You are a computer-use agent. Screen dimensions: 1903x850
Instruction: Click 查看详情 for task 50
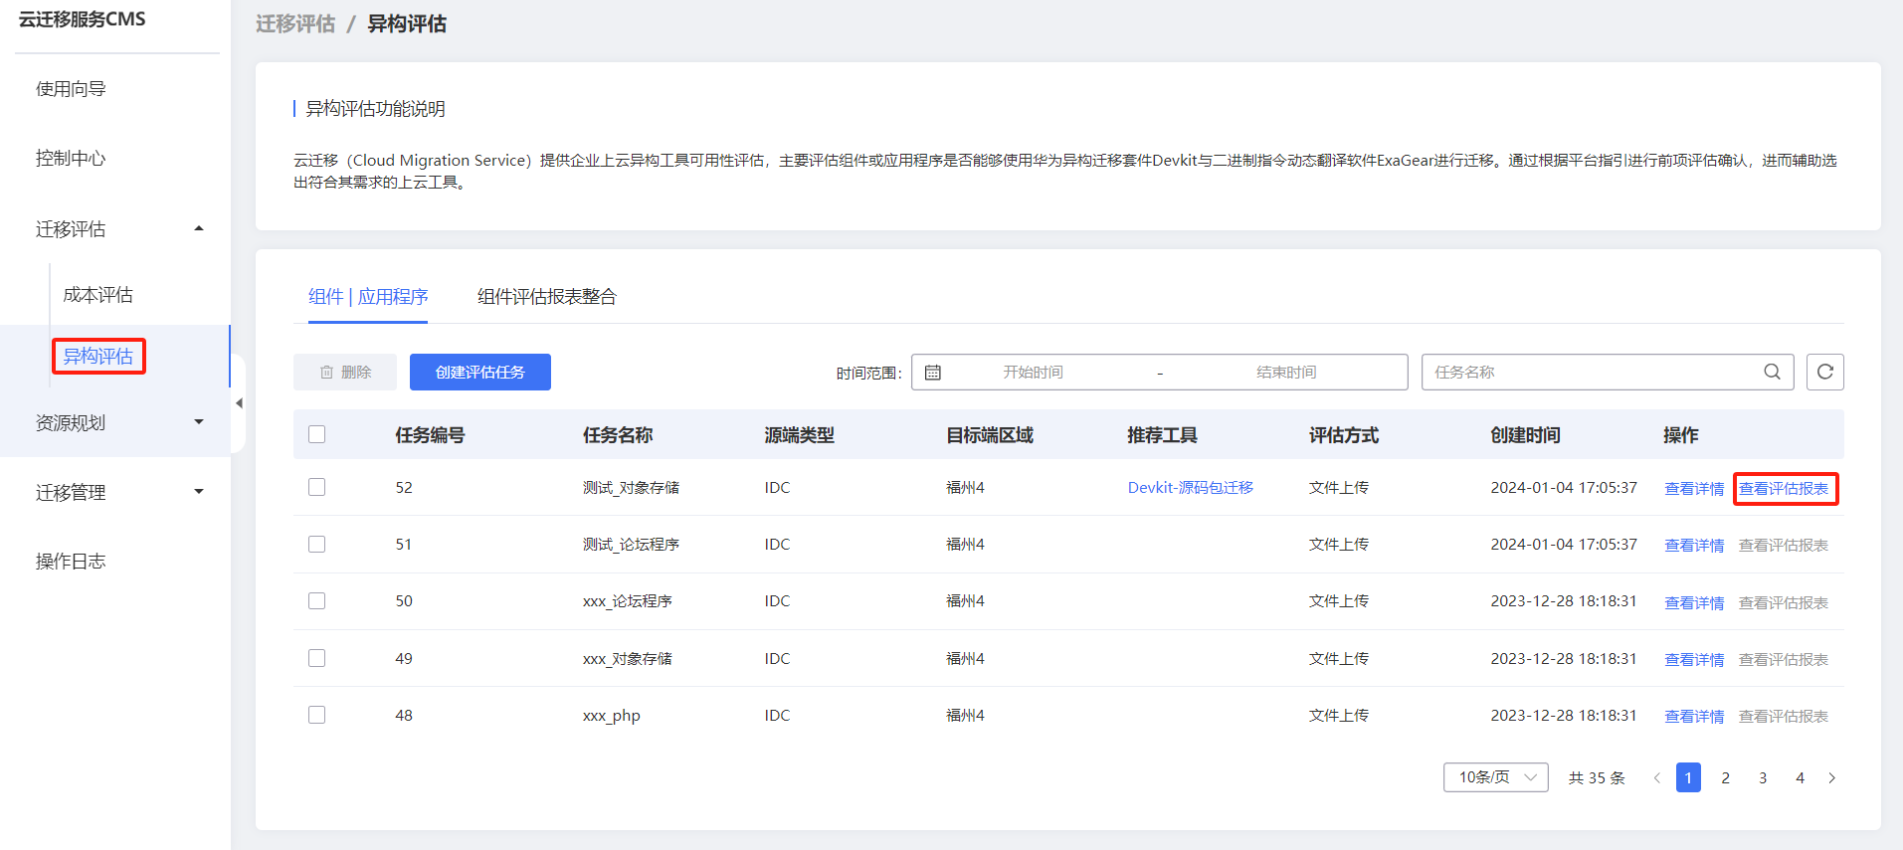1694,602
